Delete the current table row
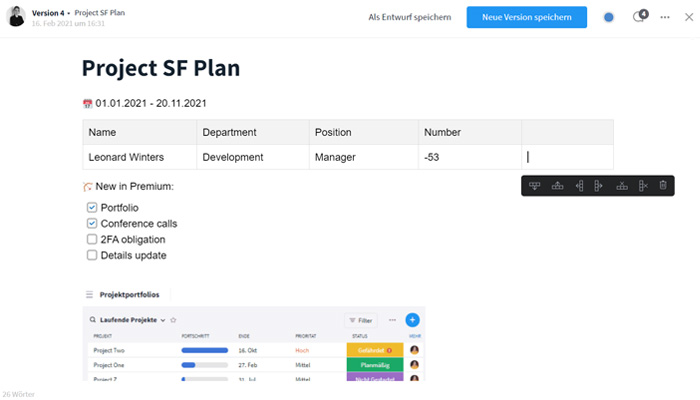 tap(622, 186)
